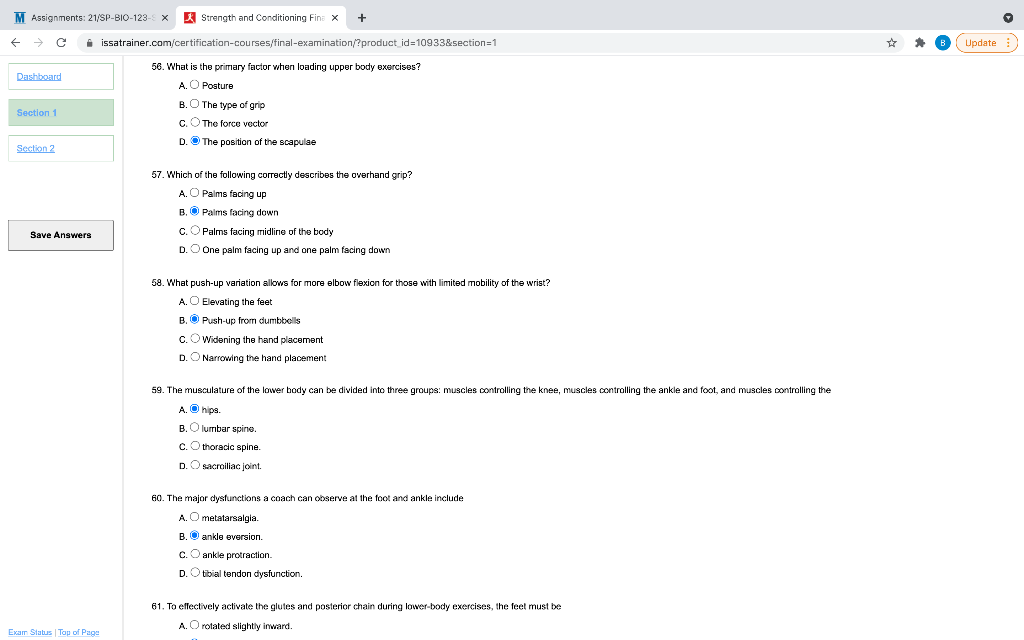
Task: Click the address bar URL
Action: pos(298,42)
